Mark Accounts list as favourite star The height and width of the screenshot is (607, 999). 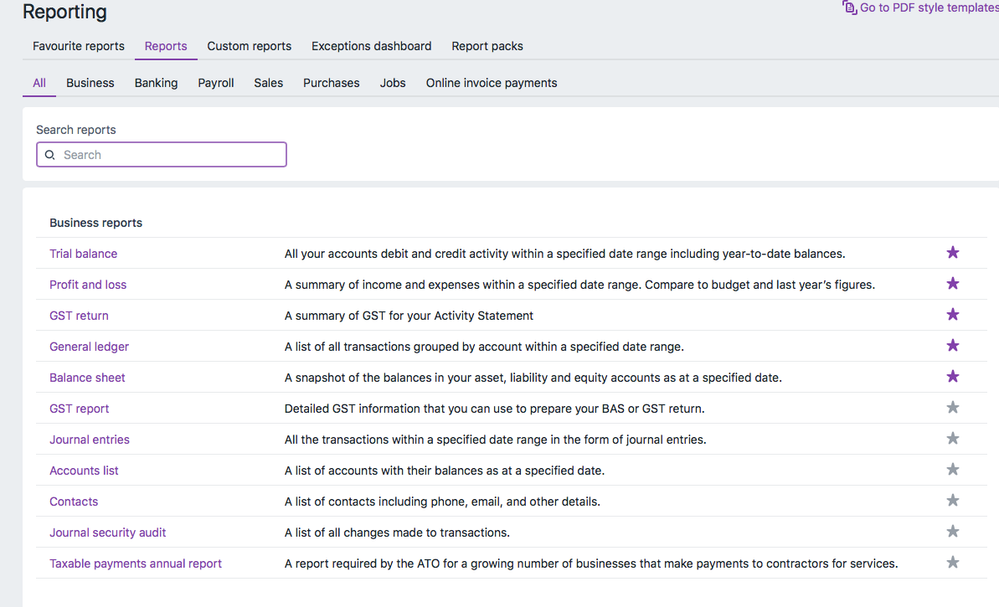coord(952,470)
